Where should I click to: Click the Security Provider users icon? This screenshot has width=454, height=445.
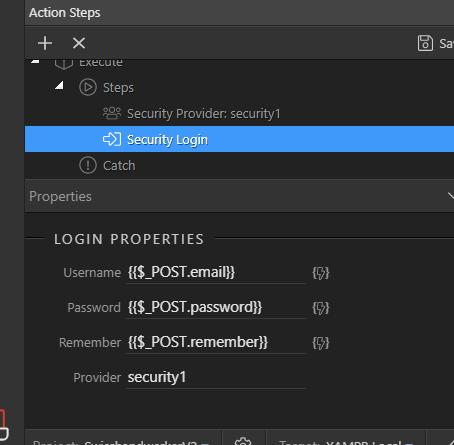(112, 114)
